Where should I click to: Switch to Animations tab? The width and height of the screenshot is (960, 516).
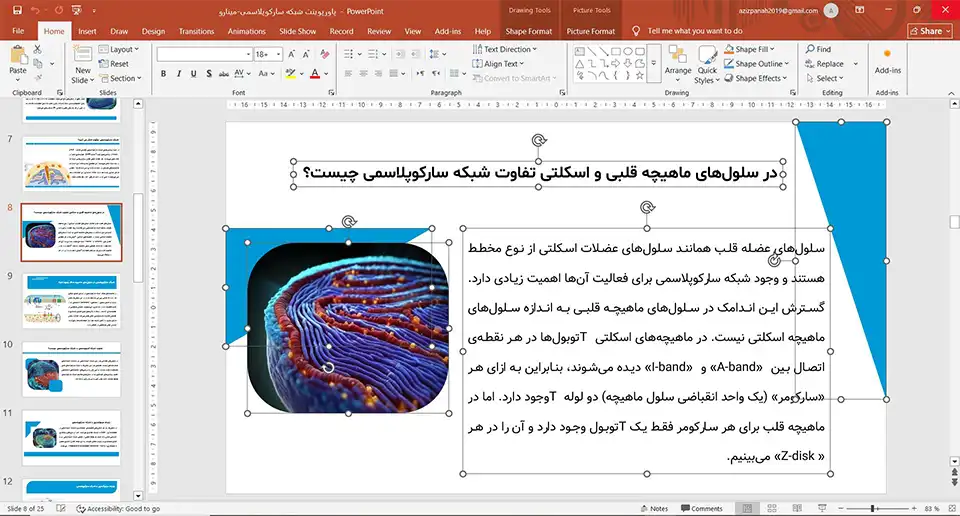pyautogui.click(x=246, y=31)
